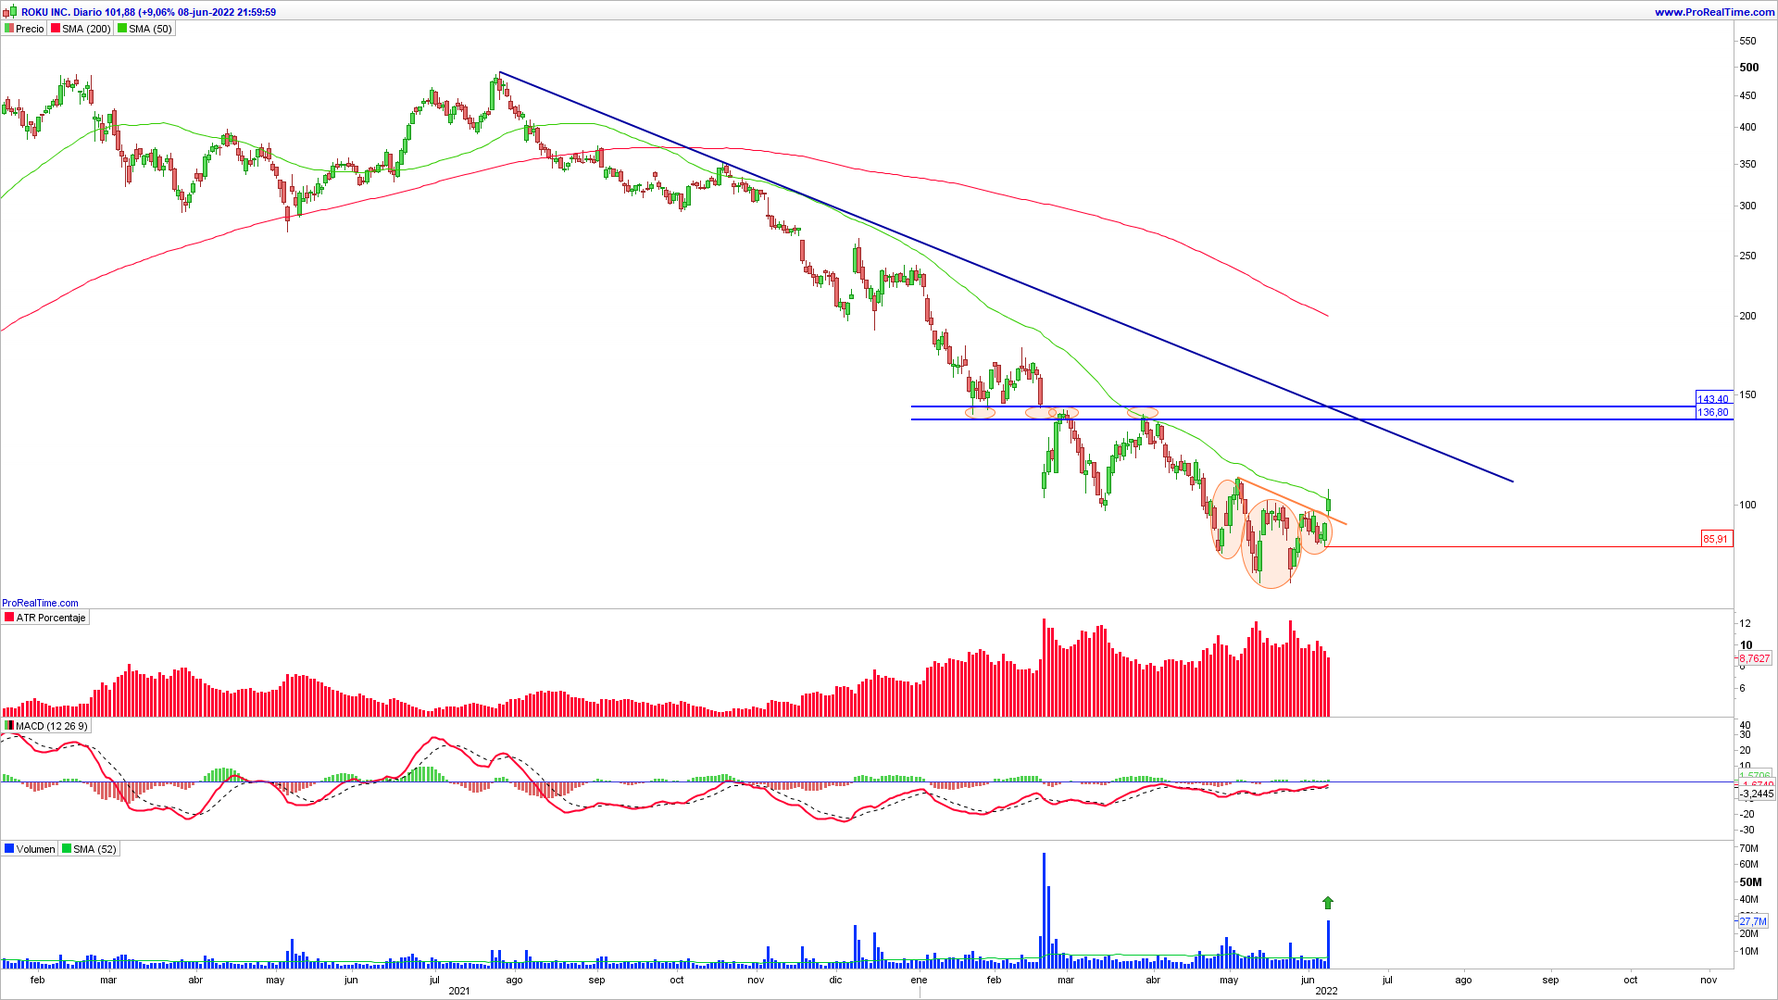1778x1000 pixels.
Task: Select the Volumen indicator label
Action: (30, 849)
